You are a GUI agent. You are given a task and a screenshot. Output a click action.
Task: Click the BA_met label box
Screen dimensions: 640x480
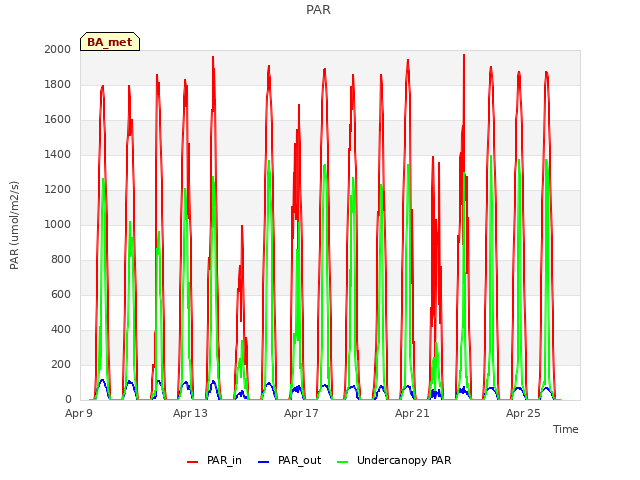point(110,42)
